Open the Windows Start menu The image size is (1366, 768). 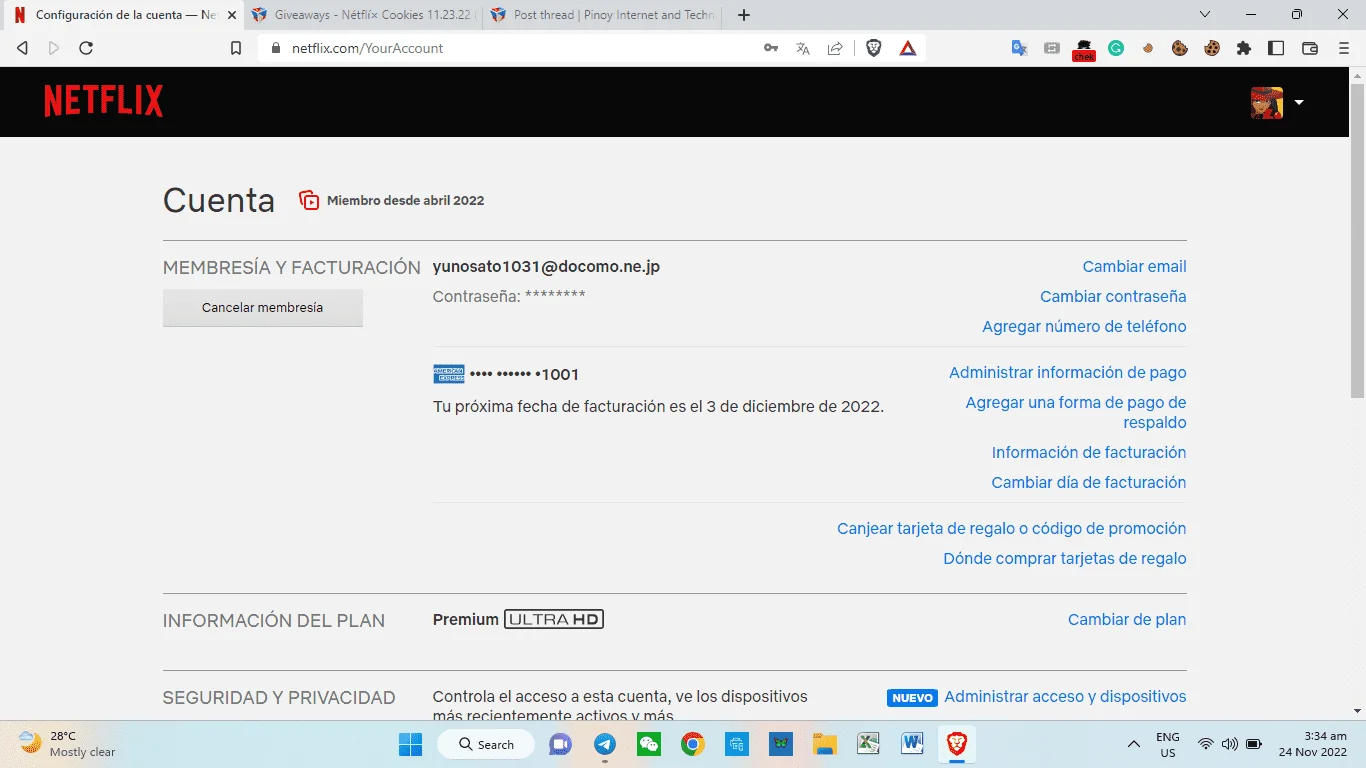click(x=410, y=744)
